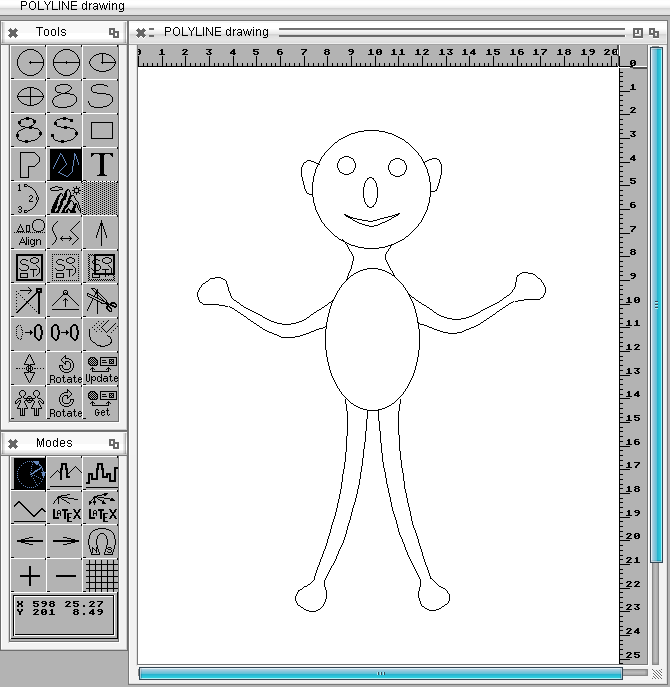Screen dimensions: 670x687
Task: Click the horizontal scrollbar below the canvas
Action: pyautogui.click(x=380, y=674)
